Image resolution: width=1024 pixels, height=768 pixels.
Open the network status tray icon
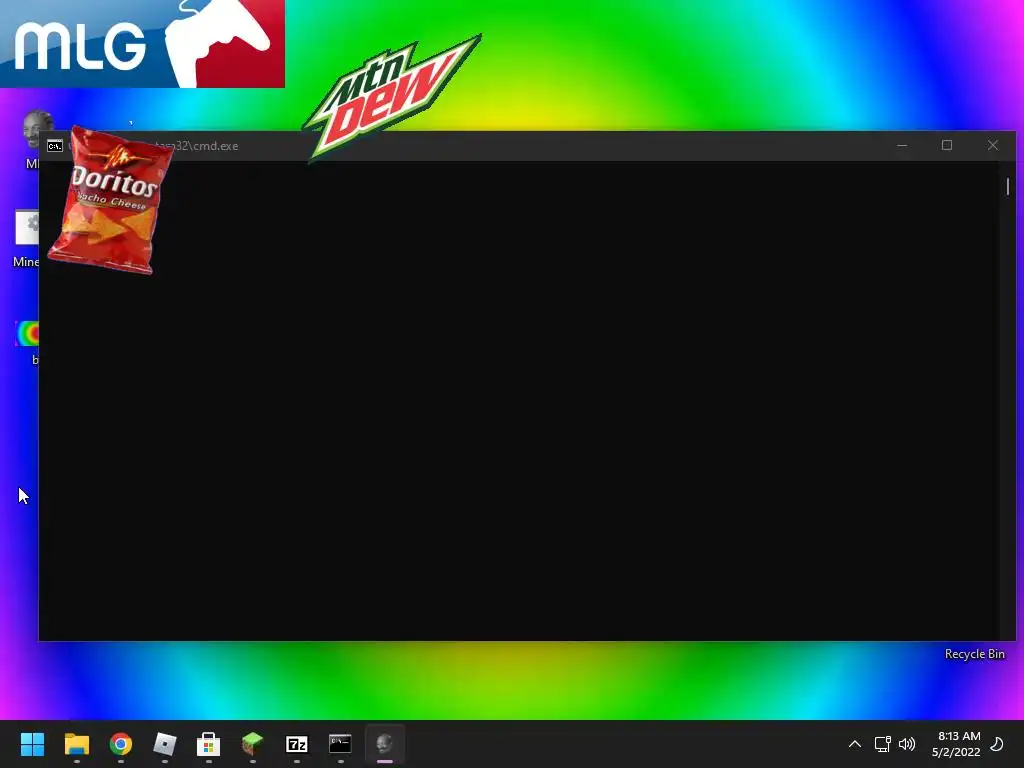pyautogui.click(x=882, y=744)
